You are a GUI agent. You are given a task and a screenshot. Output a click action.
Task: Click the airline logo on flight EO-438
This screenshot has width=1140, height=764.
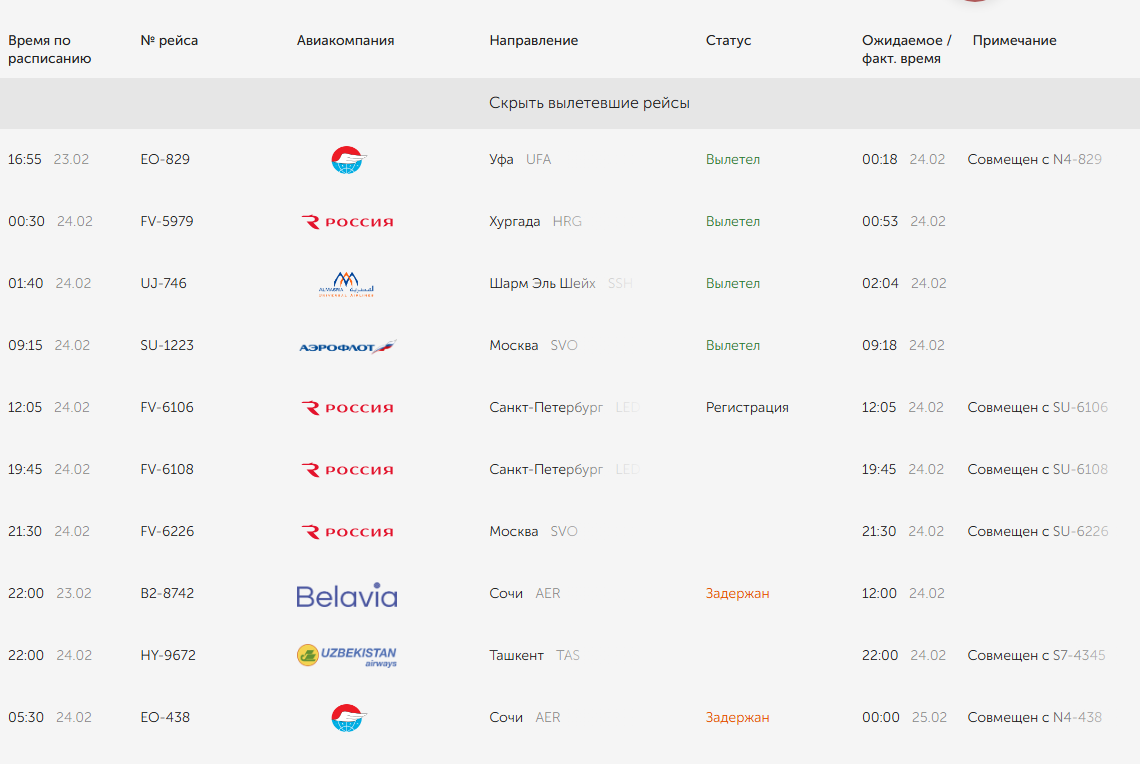click(x=348, y=718)
